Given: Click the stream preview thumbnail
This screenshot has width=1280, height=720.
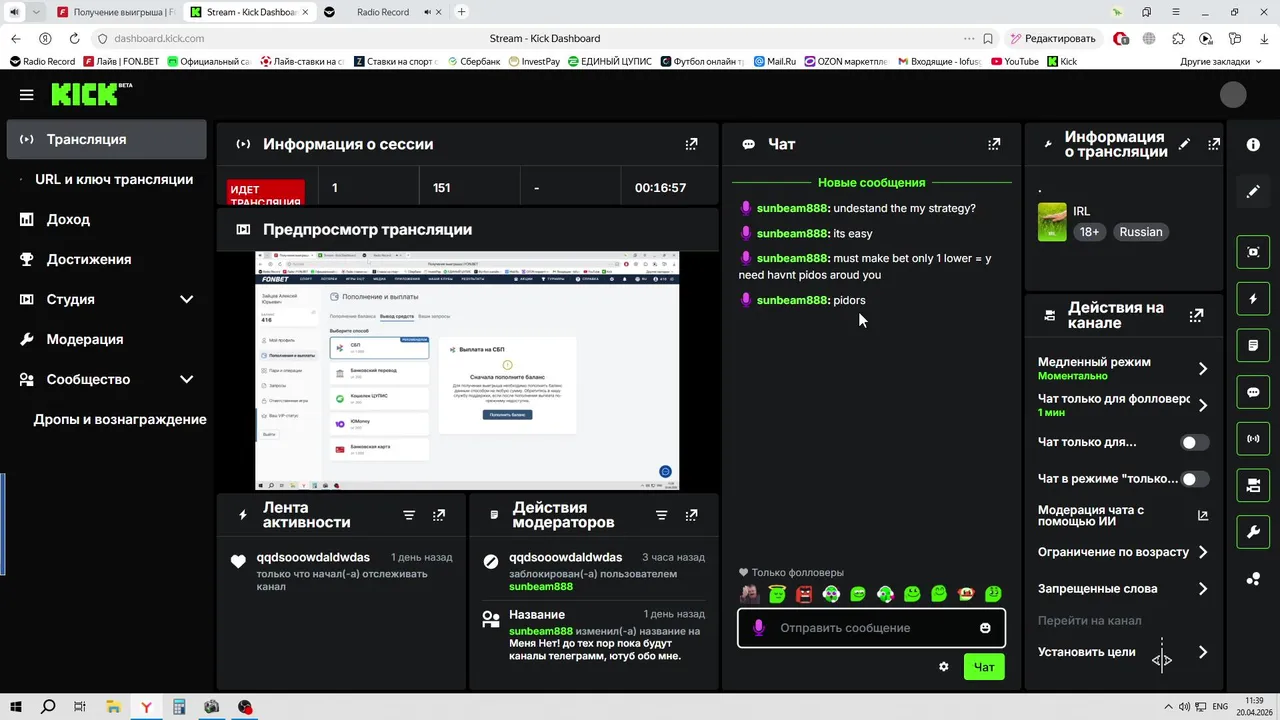Looking at the screenshot, I should 467,371.
